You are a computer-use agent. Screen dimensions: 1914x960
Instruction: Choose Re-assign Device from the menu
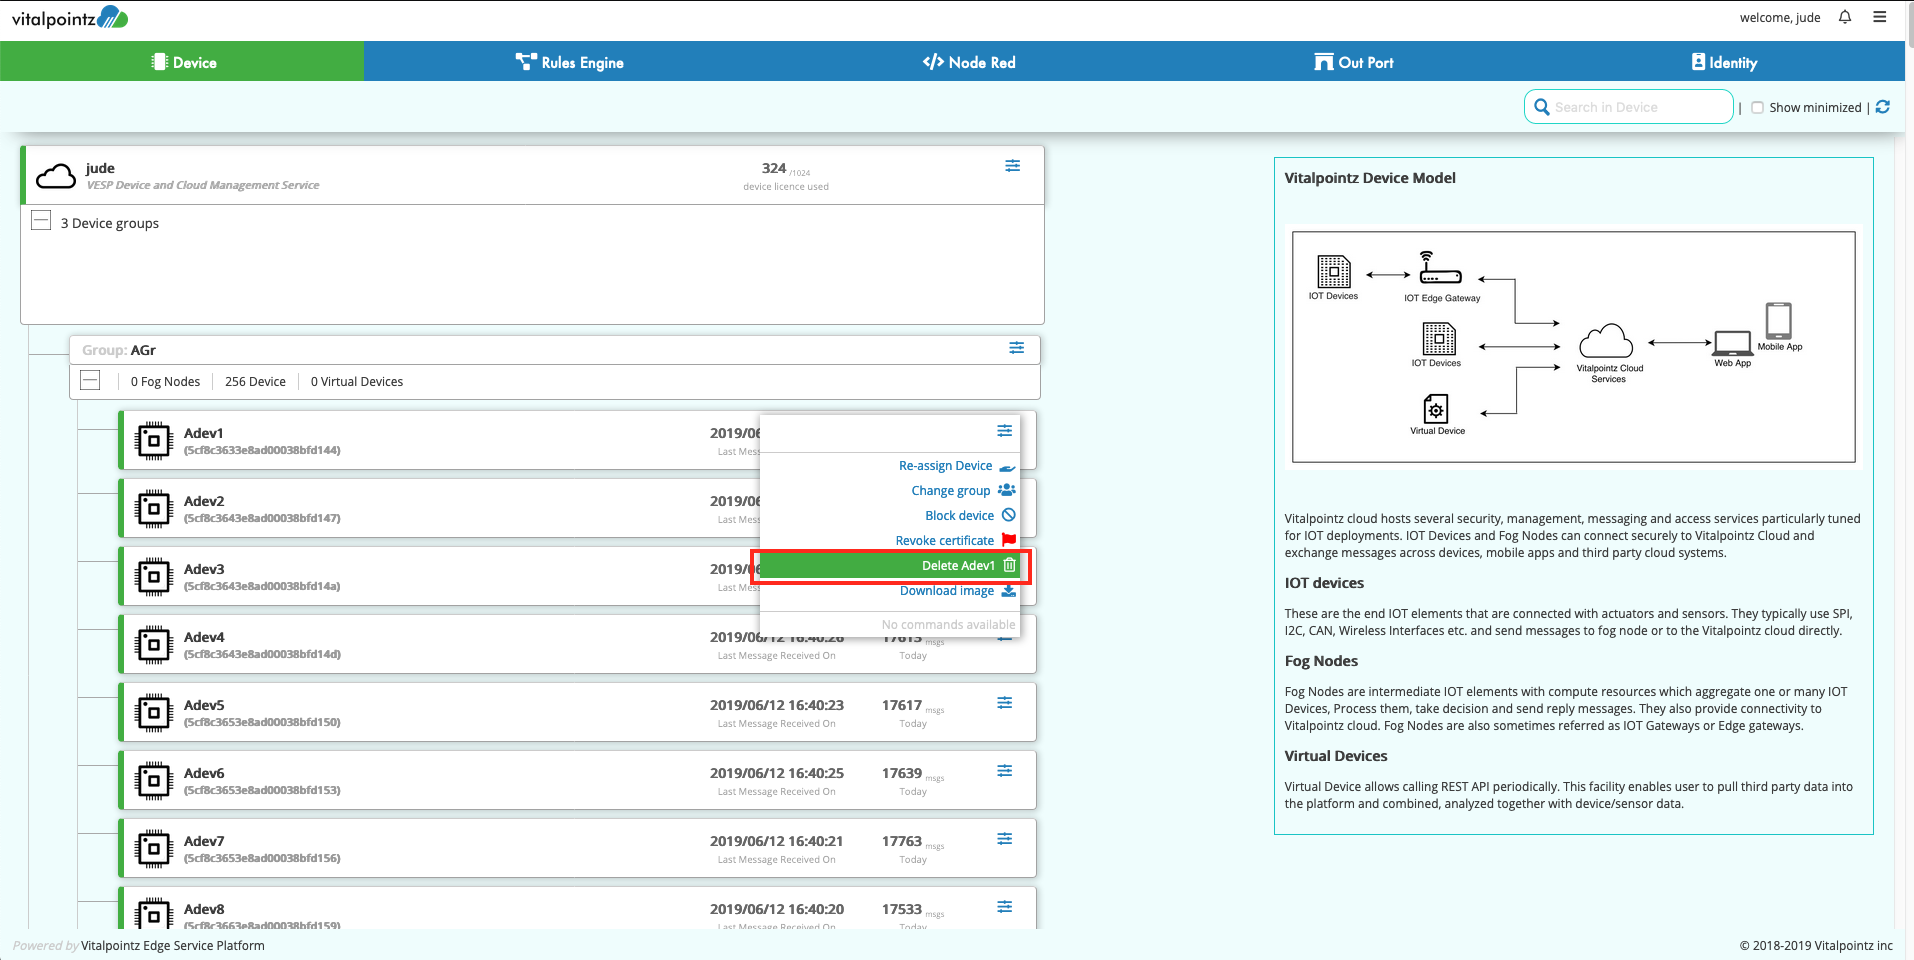tap(946, 466)
